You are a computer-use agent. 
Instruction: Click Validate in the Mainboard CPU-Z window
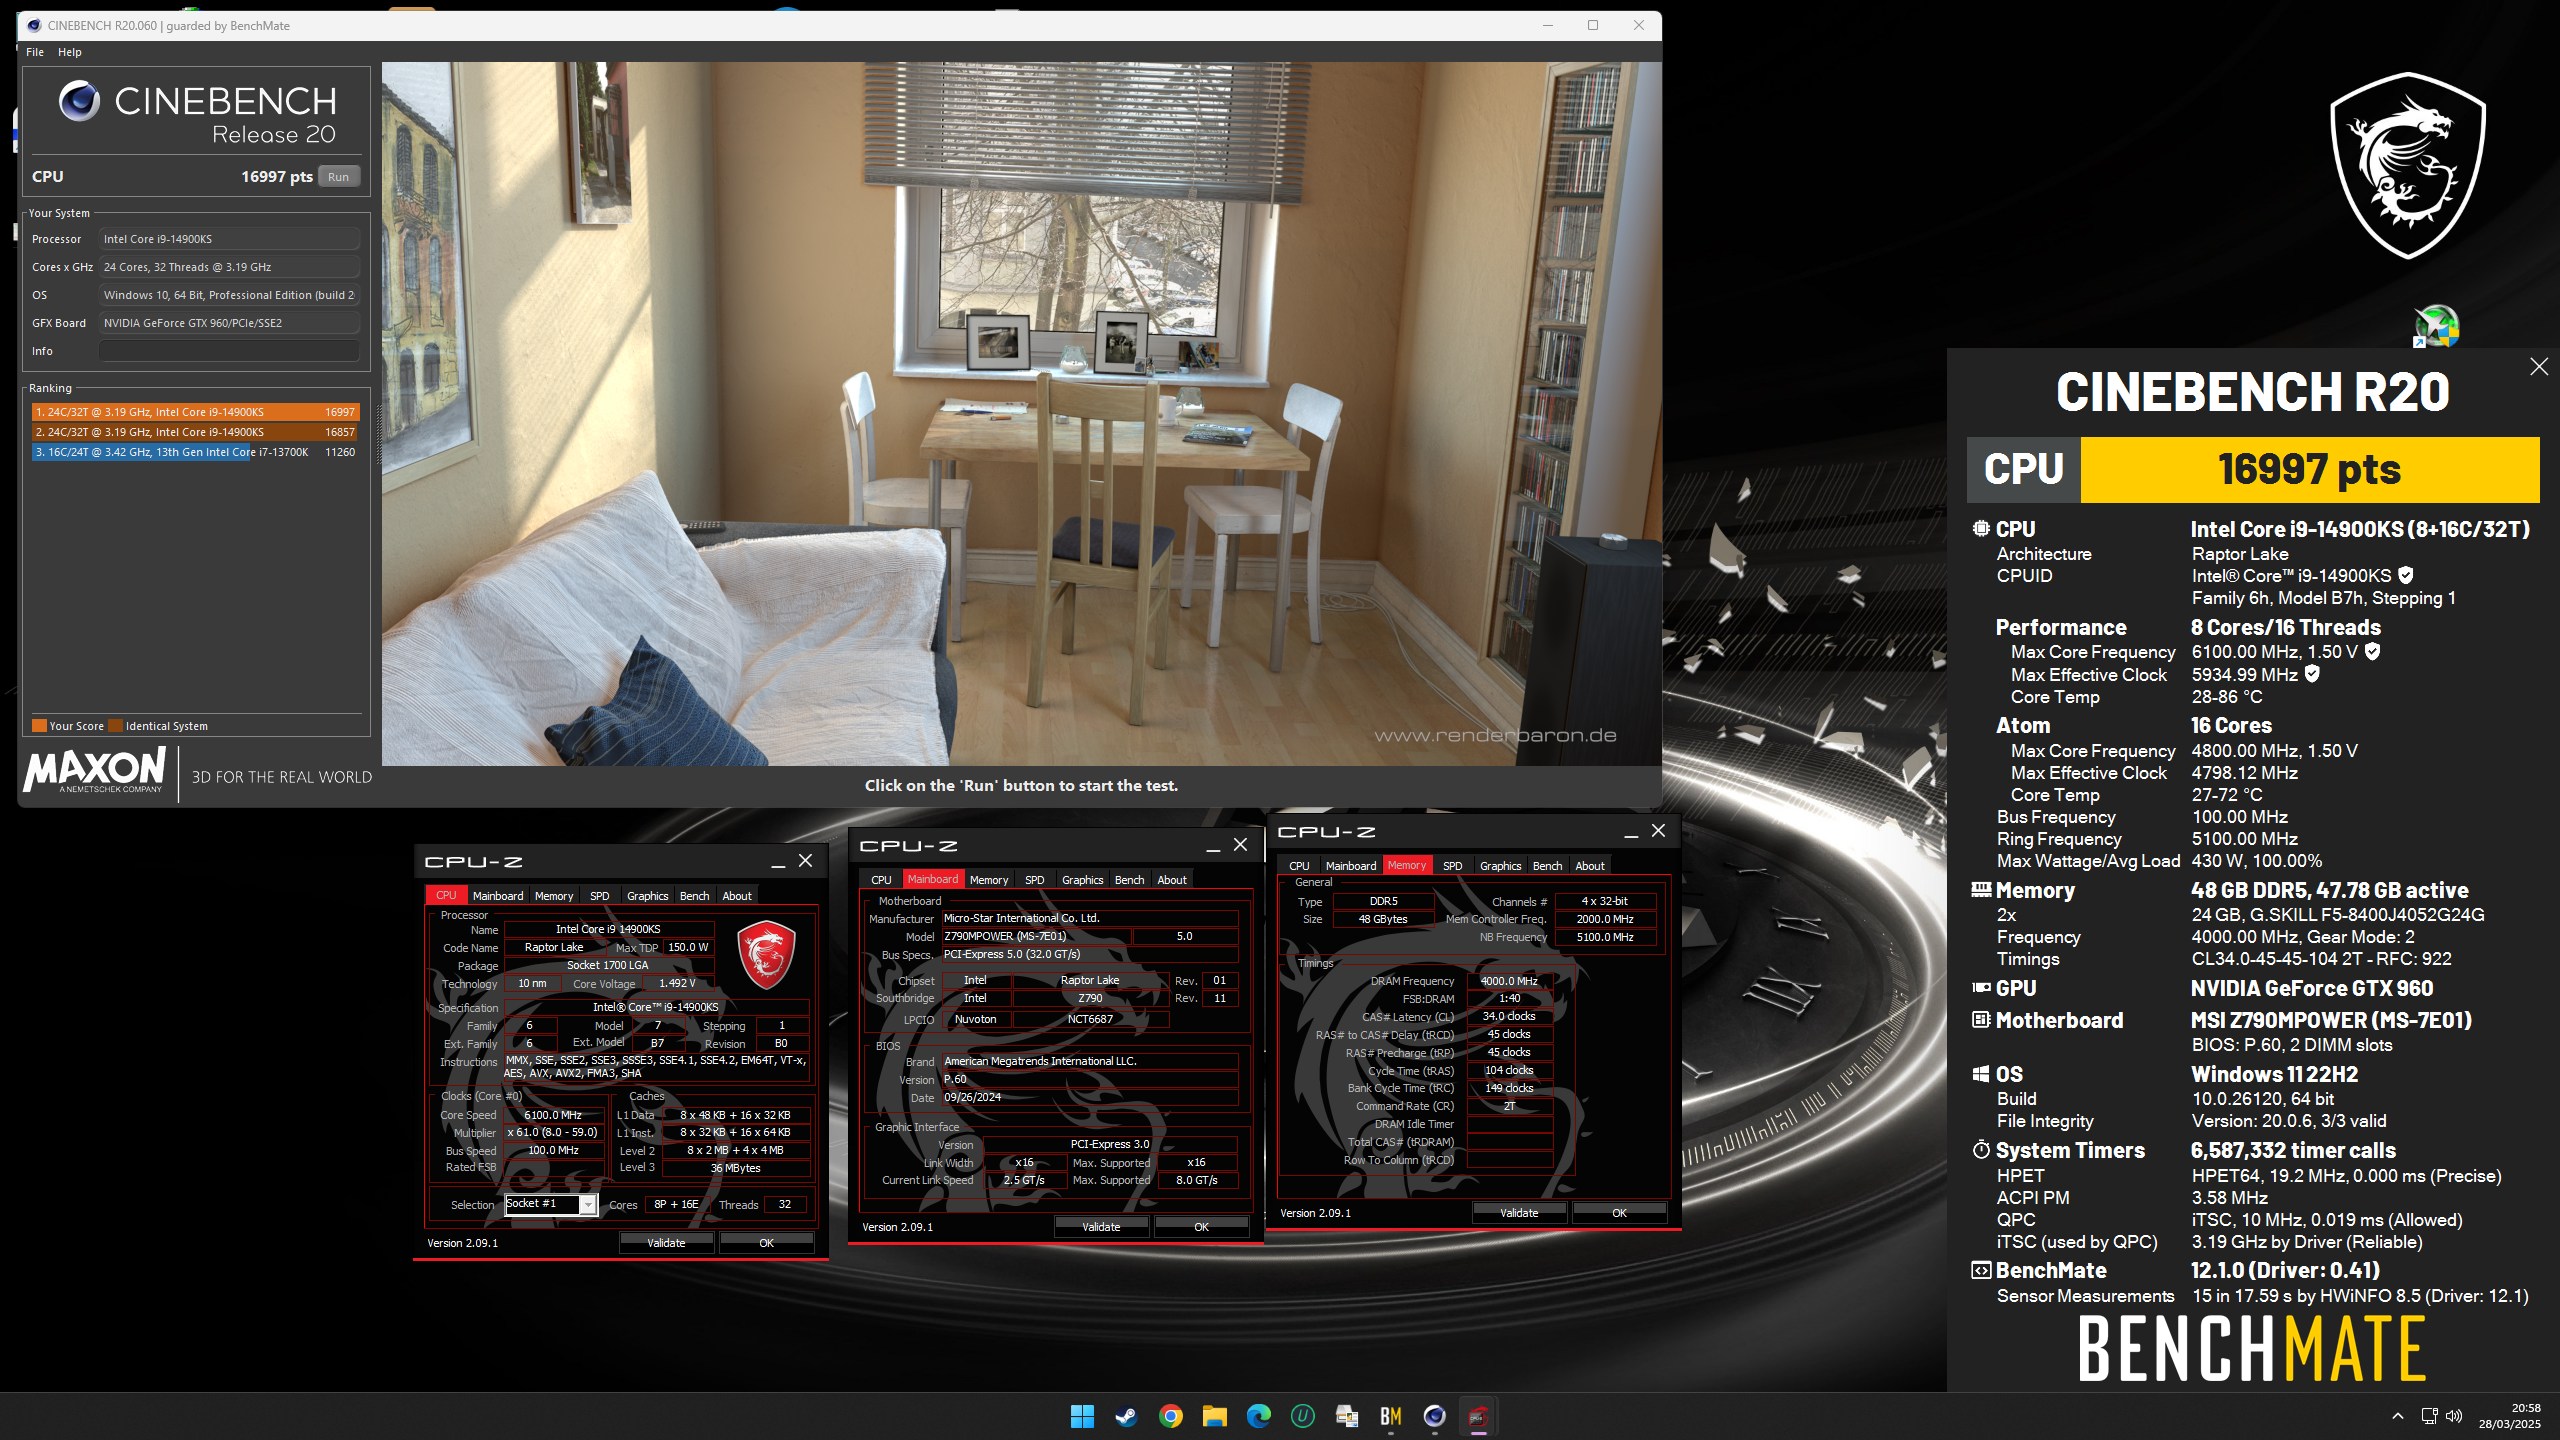click(x=1101, y=1227)
